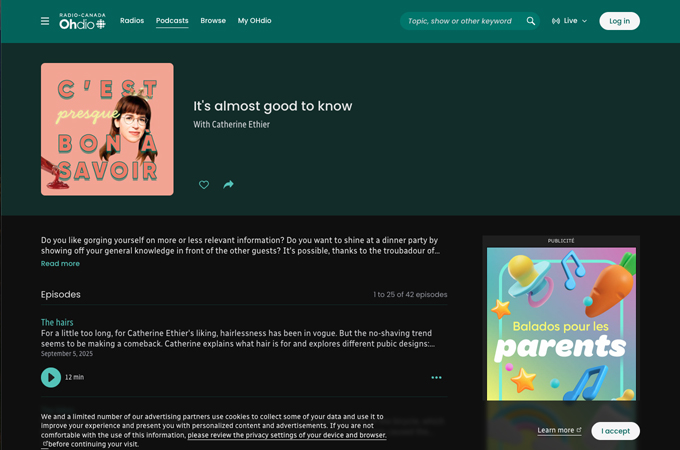Open the privacy settings review link
The width and height of the screenshot is (680, 450).
click(x=287, y=435)
